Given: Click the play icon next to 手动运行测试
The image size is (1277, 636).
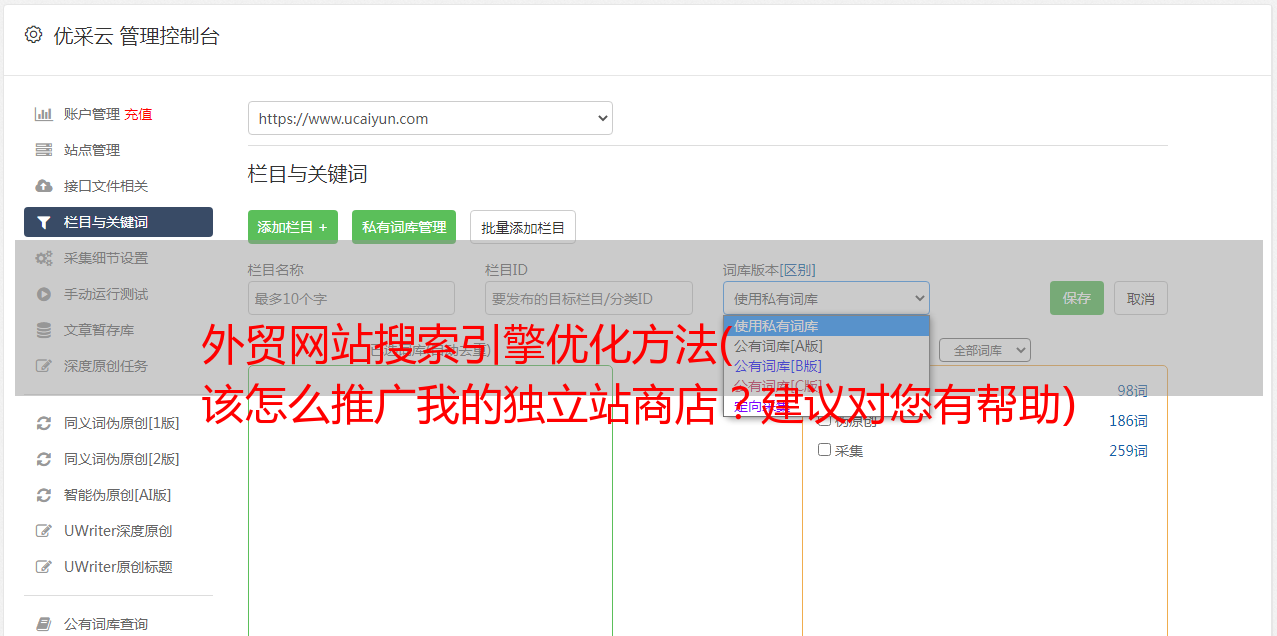Looking at the screenshot, I should (44, 294).
